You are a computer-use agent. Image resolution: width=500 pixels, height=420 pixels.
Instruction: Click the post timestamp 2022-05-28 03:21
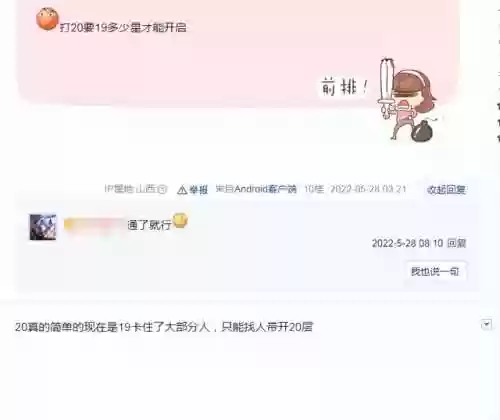[368, 189]
